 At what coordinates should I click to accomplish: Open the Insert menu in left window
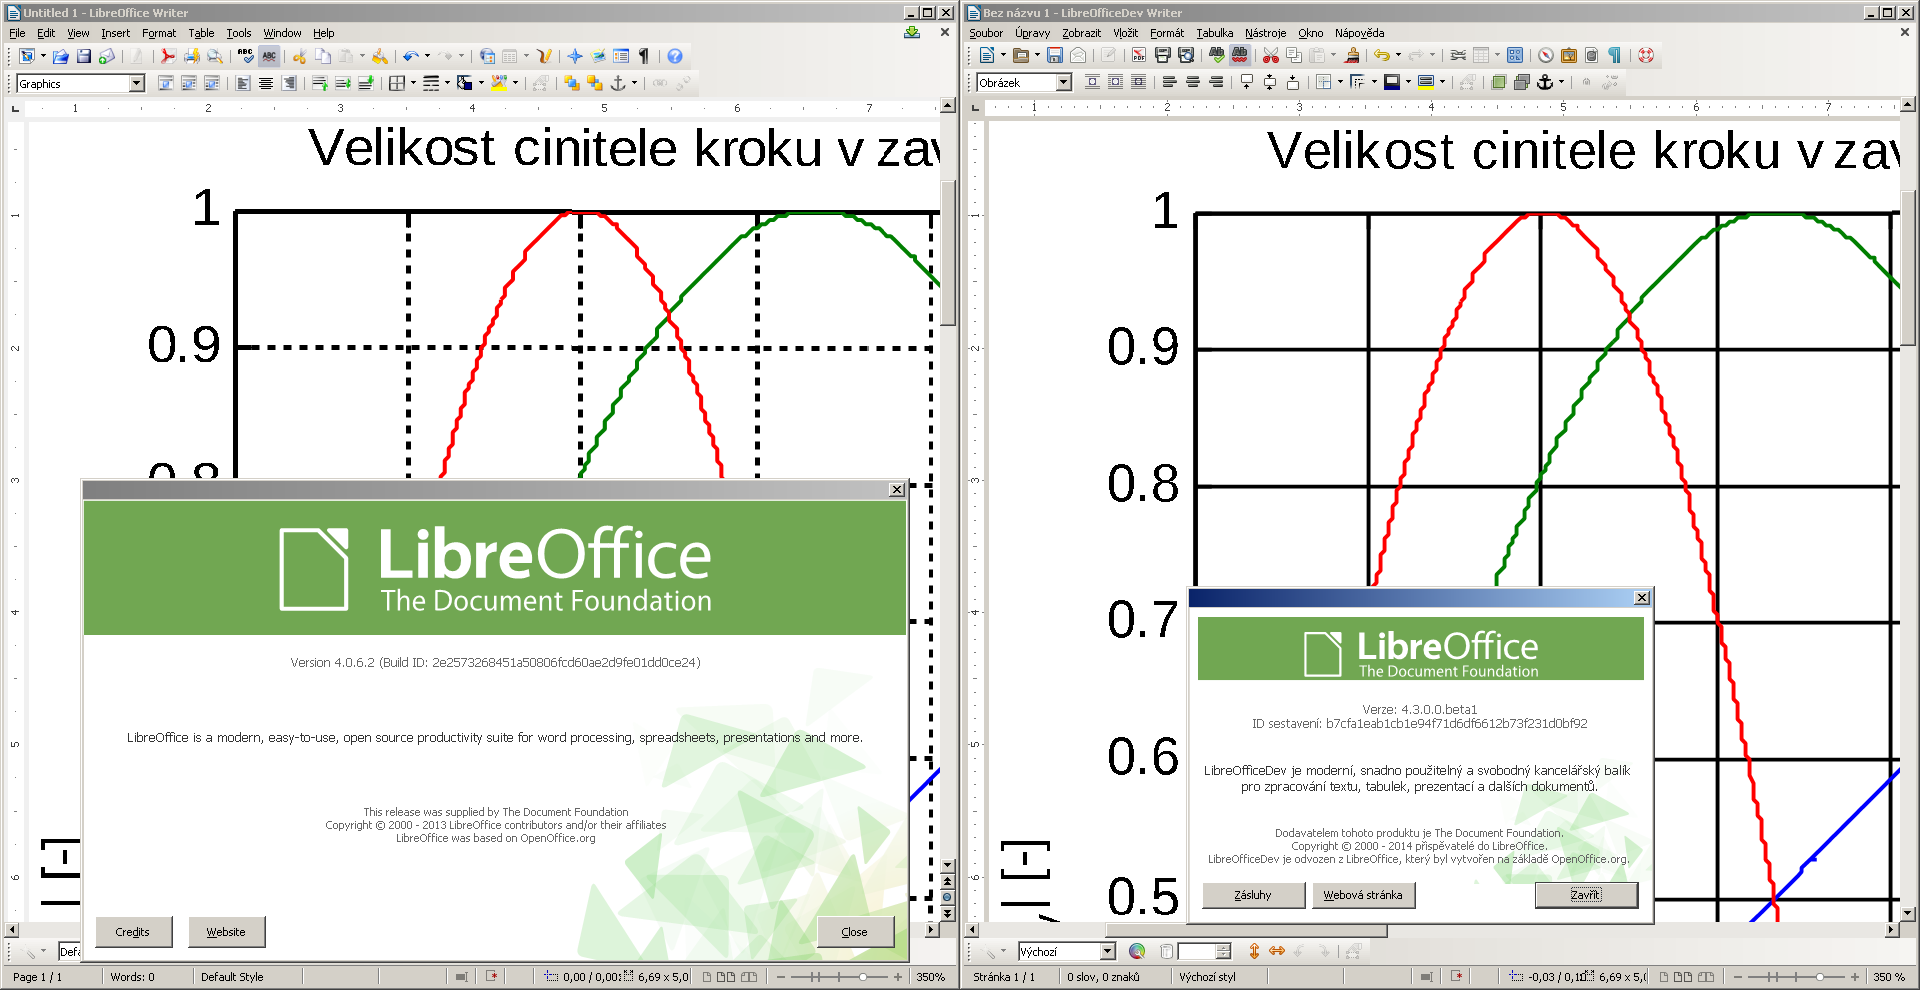115,33
